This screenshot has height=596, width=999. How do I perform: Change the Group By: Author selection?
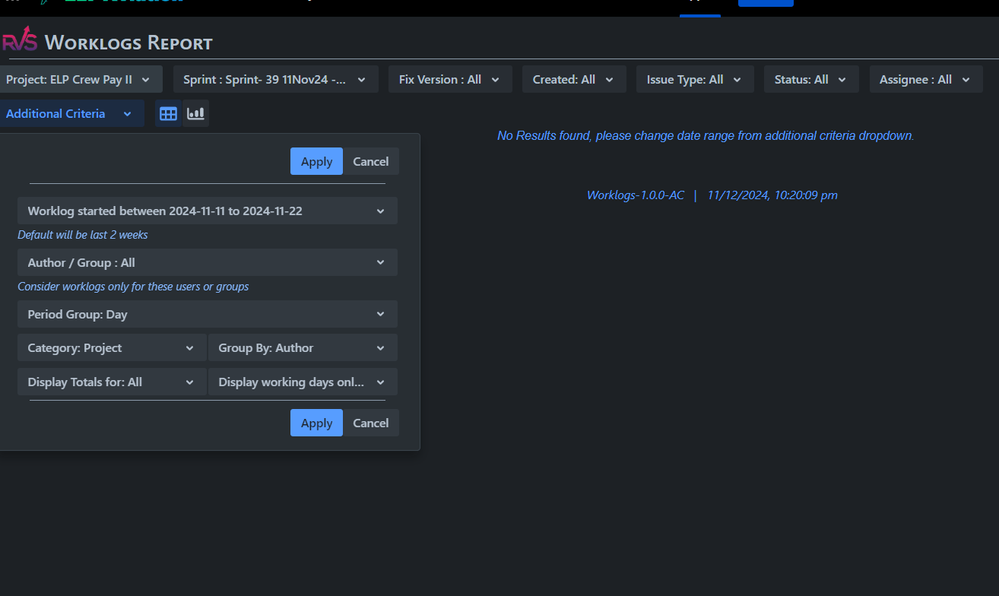[302, 347]
